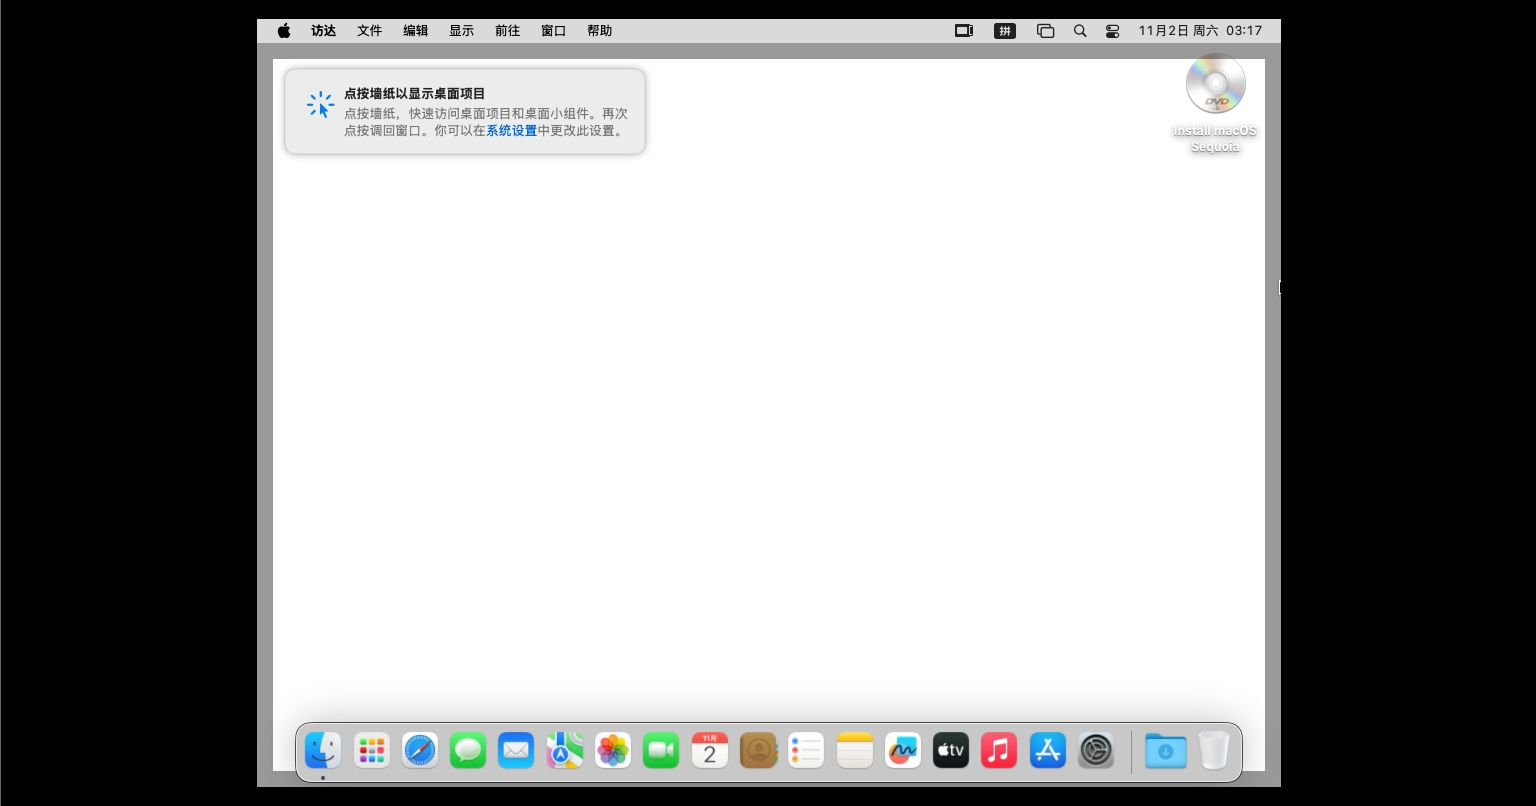Viewport: 1536px width, 806px height.
Task: Open Finder from the Dock
Action: [323, 750]
